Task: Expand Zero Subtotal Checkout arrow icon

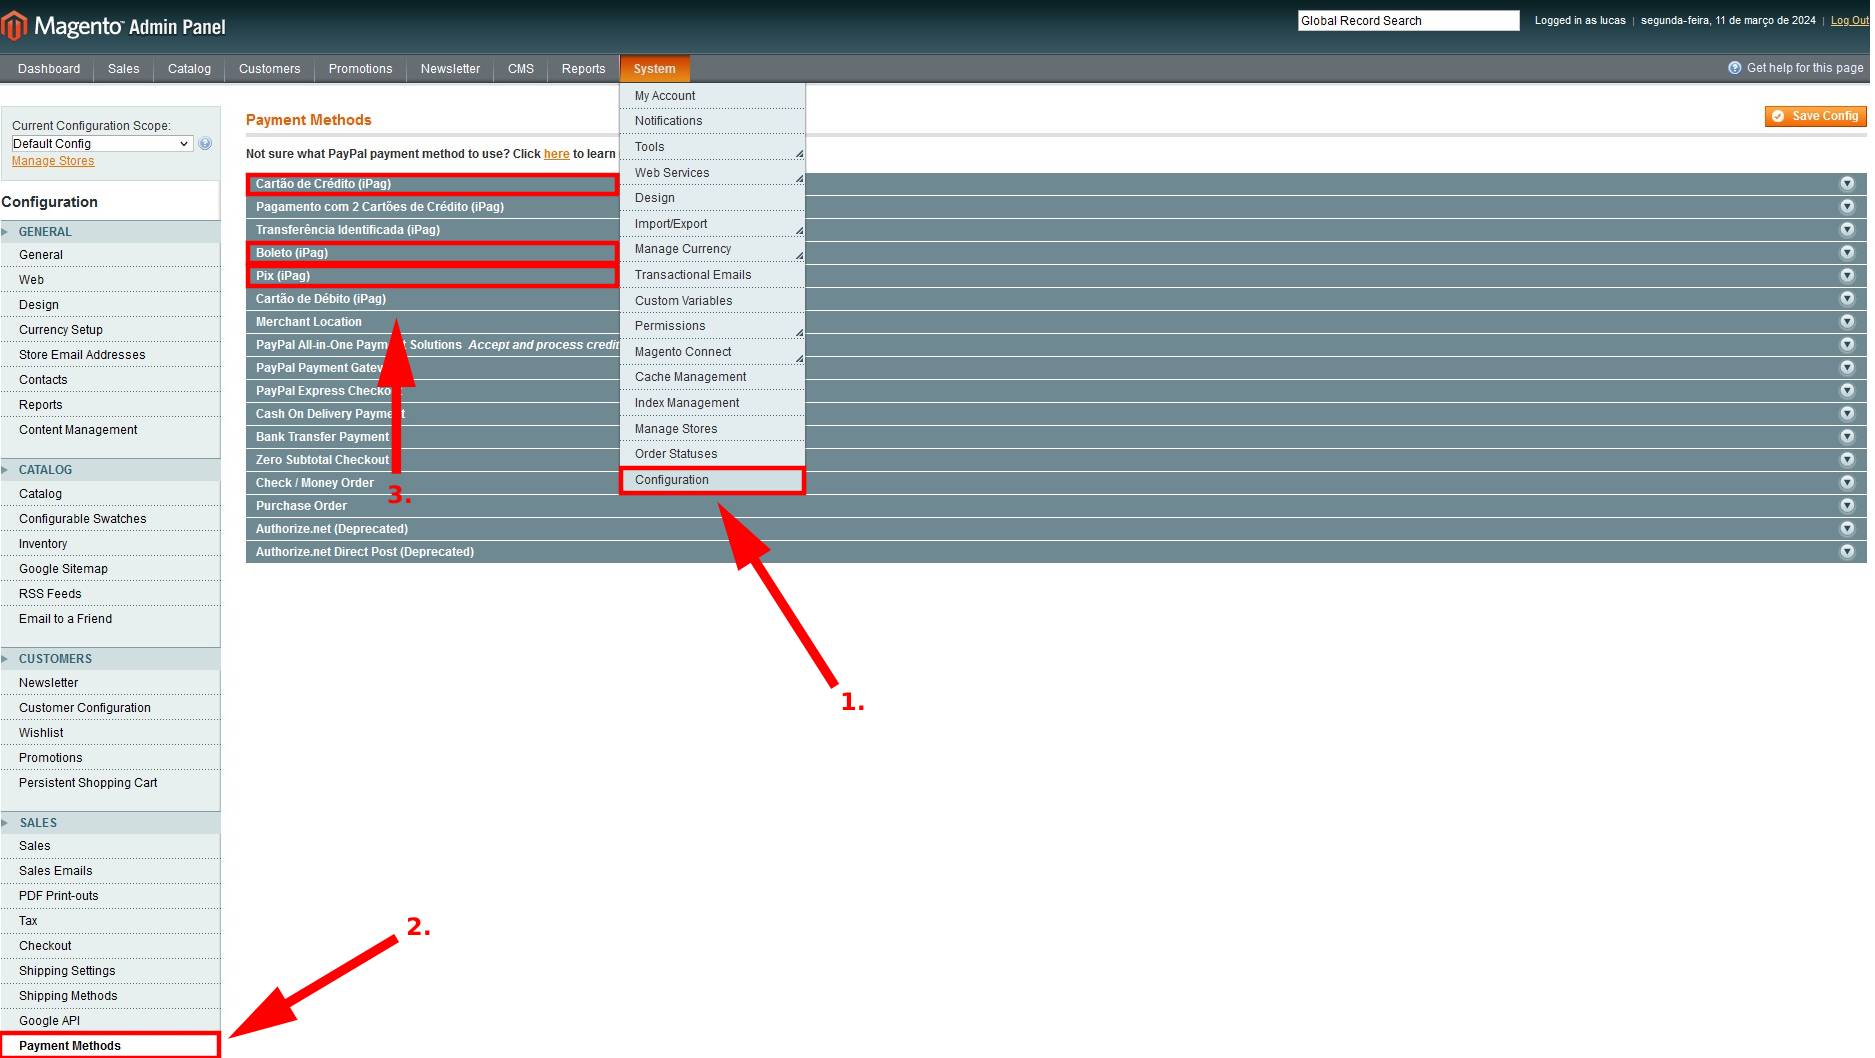Action: click(1847, 460)
